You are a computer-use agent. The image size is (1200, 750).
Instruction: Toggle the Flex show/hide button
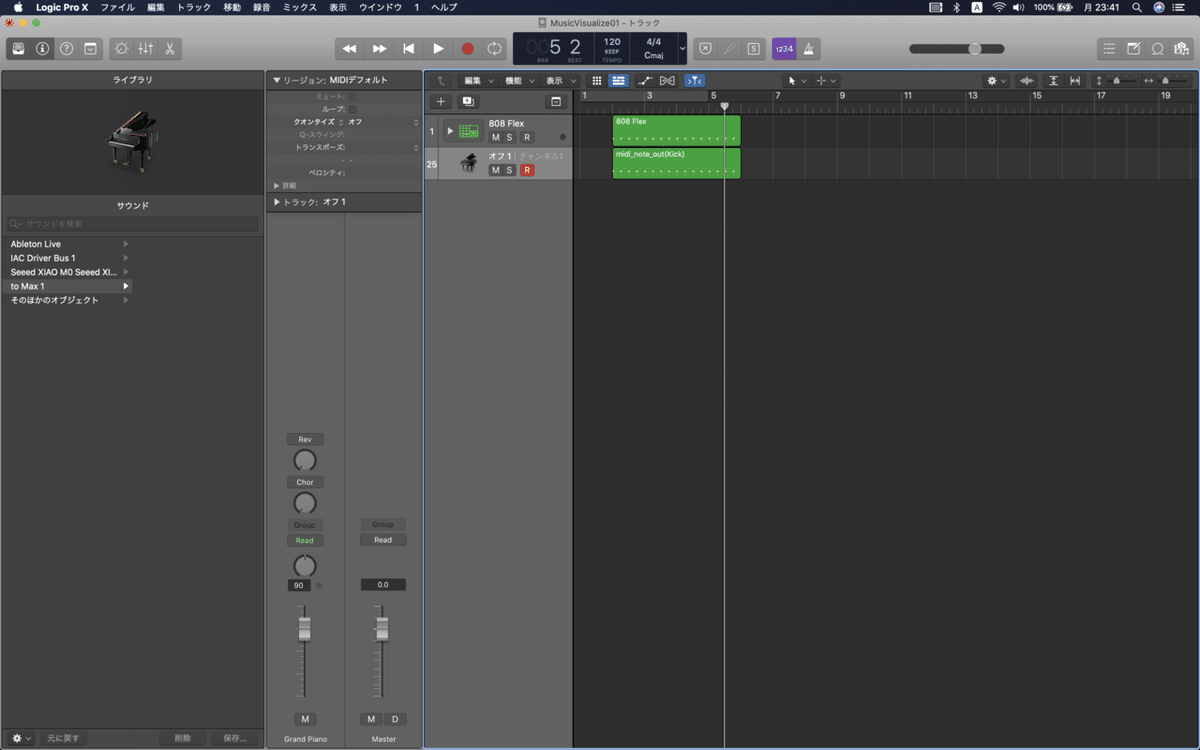click(x=667, y=80)
